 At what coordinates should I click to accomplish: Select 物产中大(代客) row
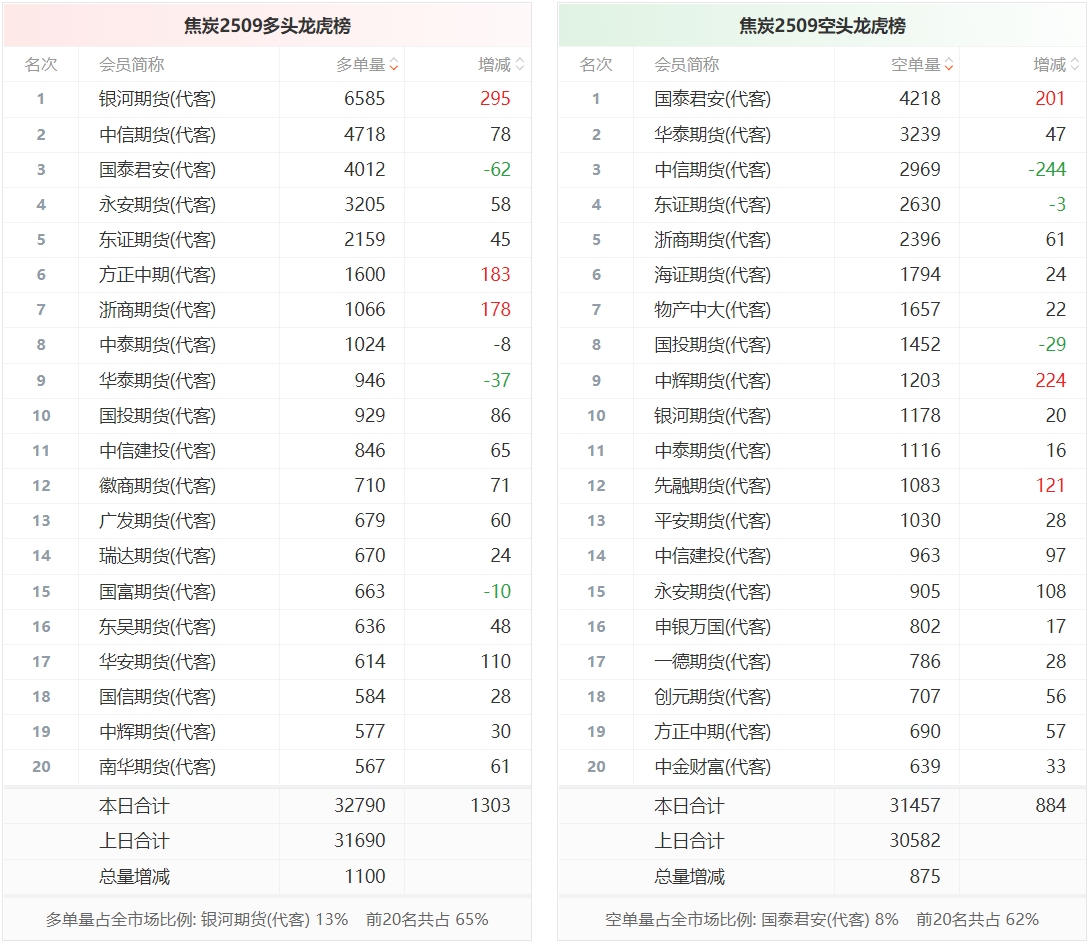[822, 310]
